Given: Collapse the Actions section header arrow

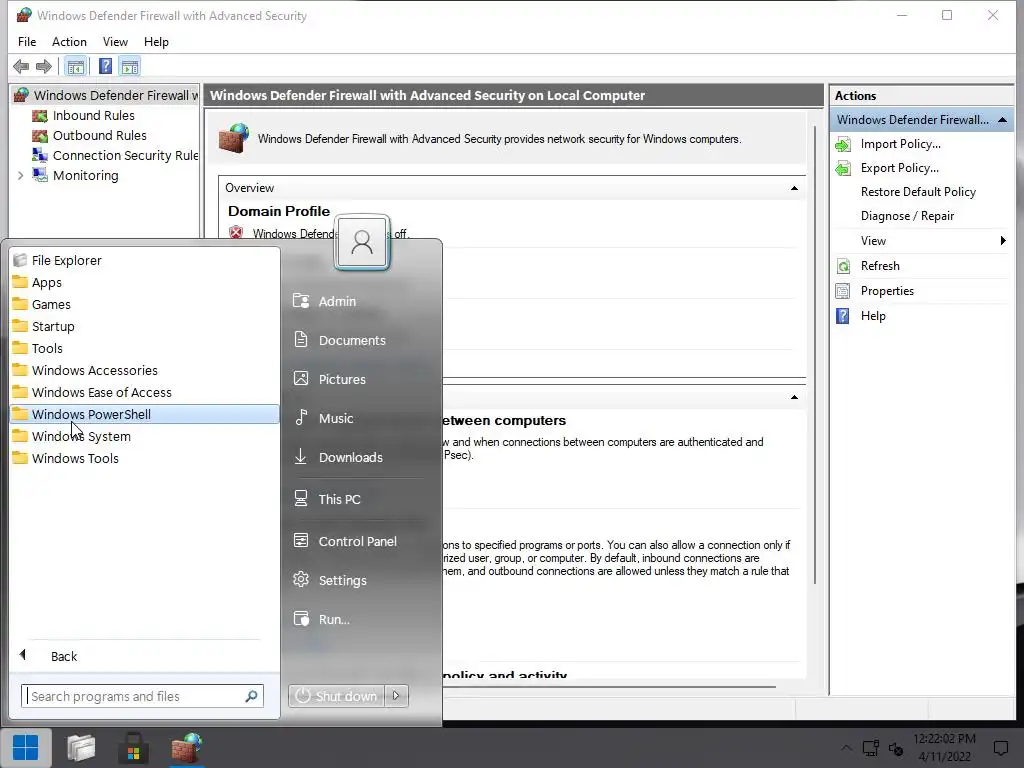Looking at the screenshot, I should [x=1002, y=120].
